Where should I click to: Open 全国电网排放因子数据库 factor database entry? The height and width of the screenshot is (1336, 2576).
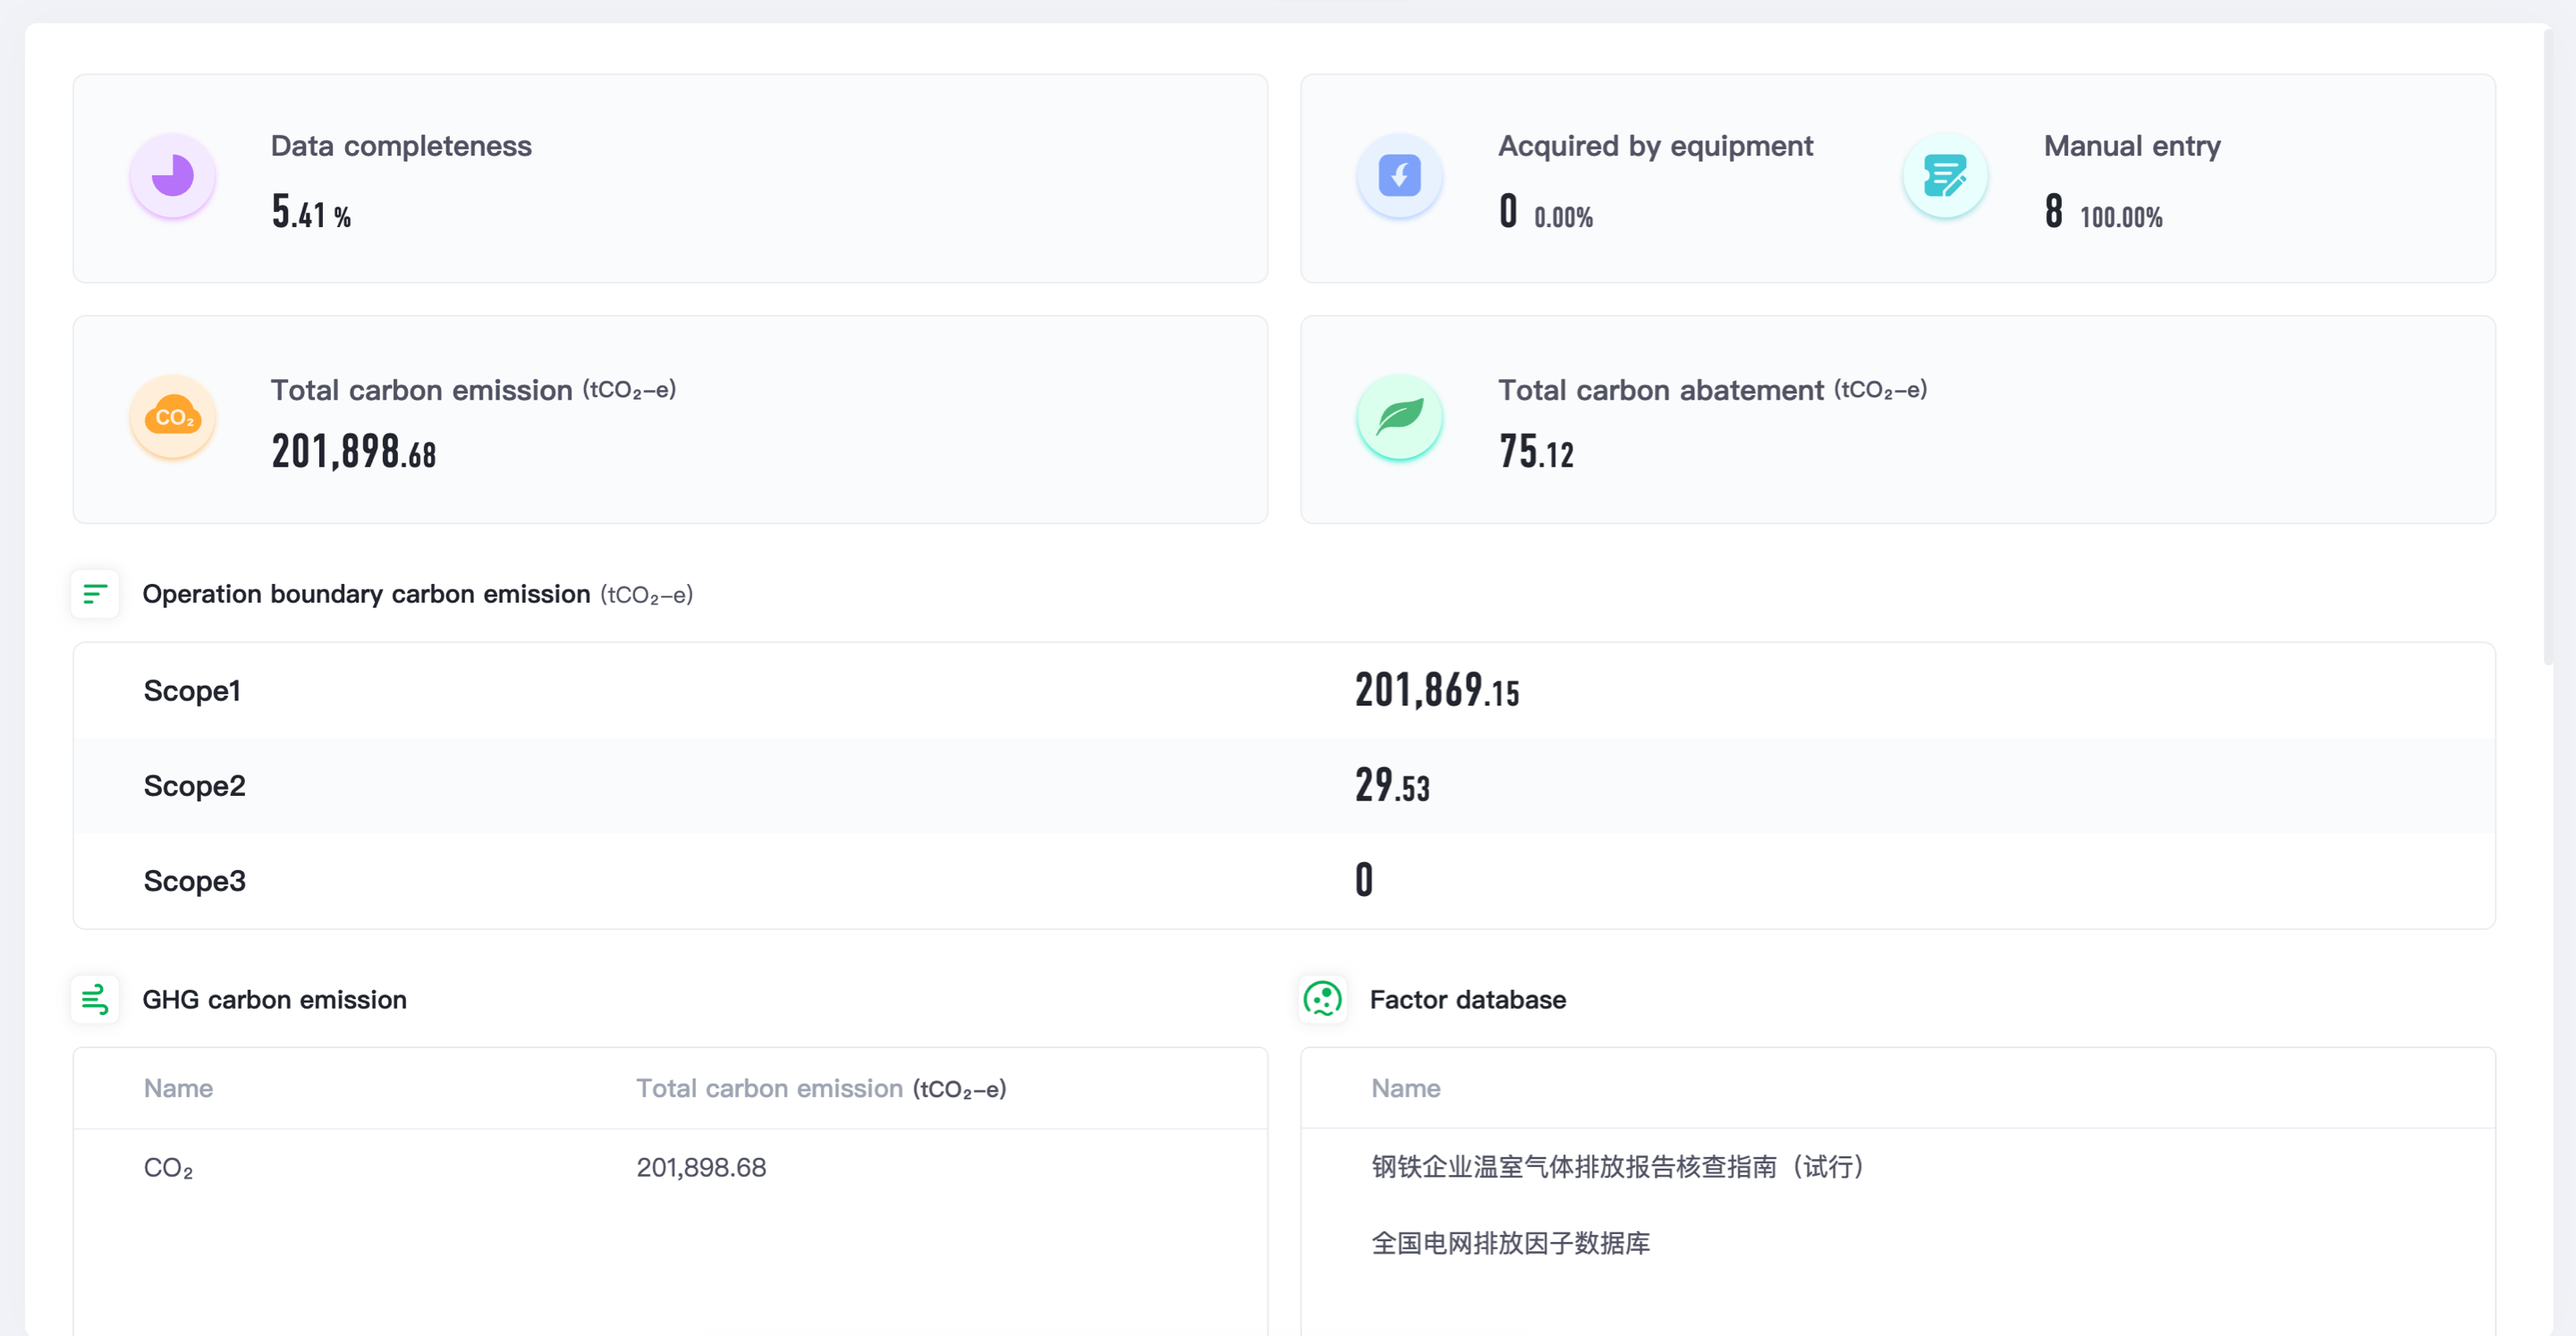1510,1243
